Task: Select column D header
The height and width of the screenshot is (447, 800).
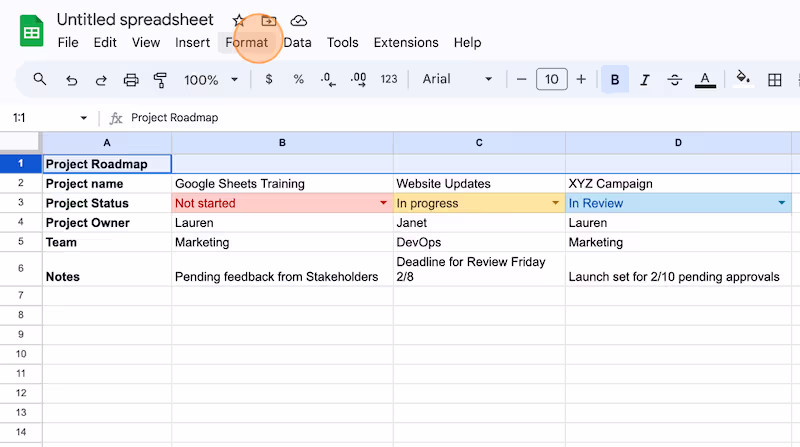Action: [x=678, y=143]
